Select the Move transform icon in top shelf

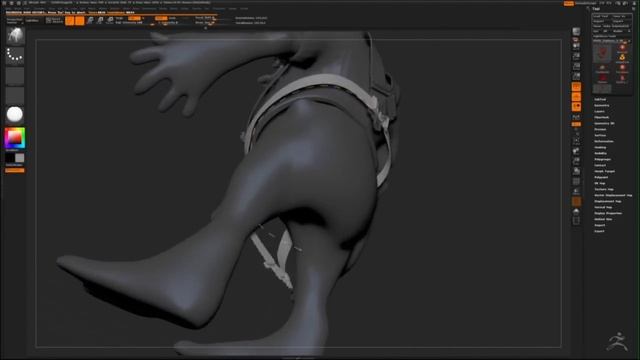(90, 20)
